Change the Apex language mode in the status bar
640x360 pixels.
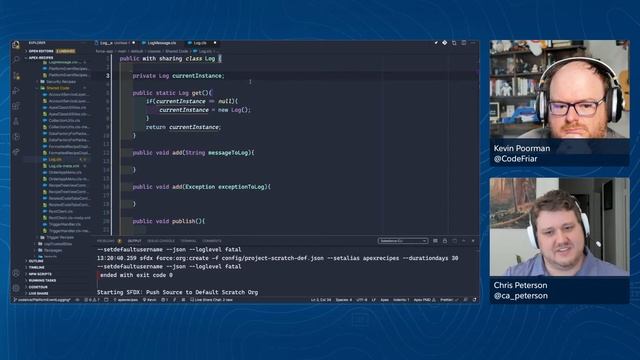coord(384,300)
